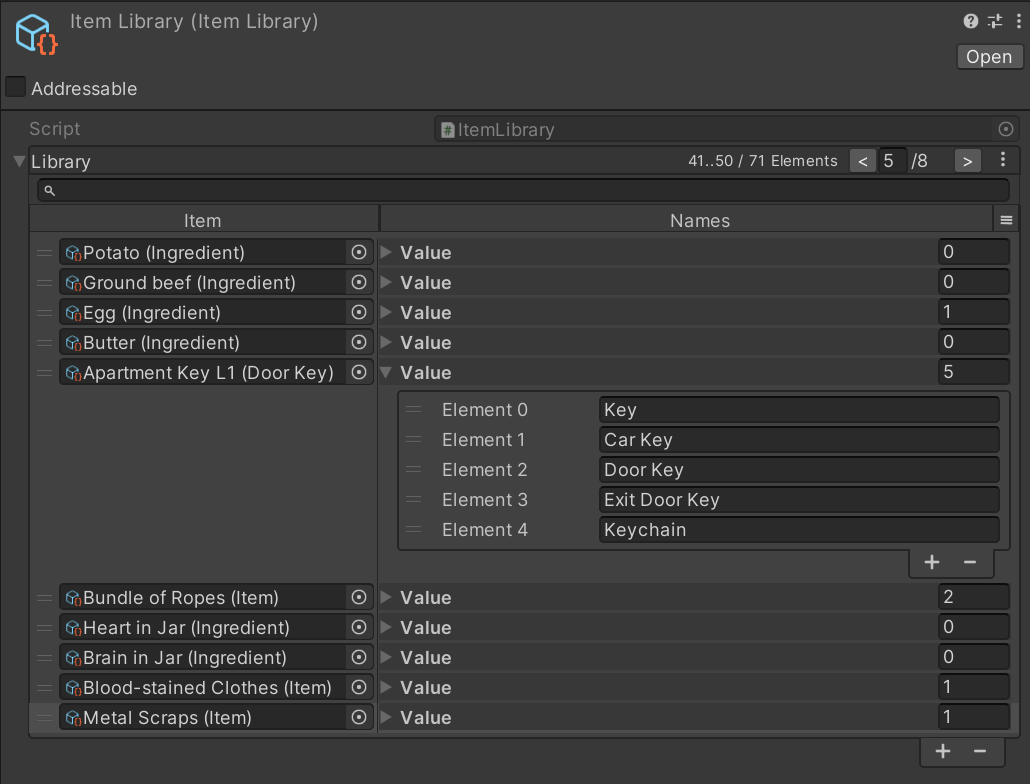
Task: Click Names column hamburger menu icon
Action: [x=1006, y=221]
